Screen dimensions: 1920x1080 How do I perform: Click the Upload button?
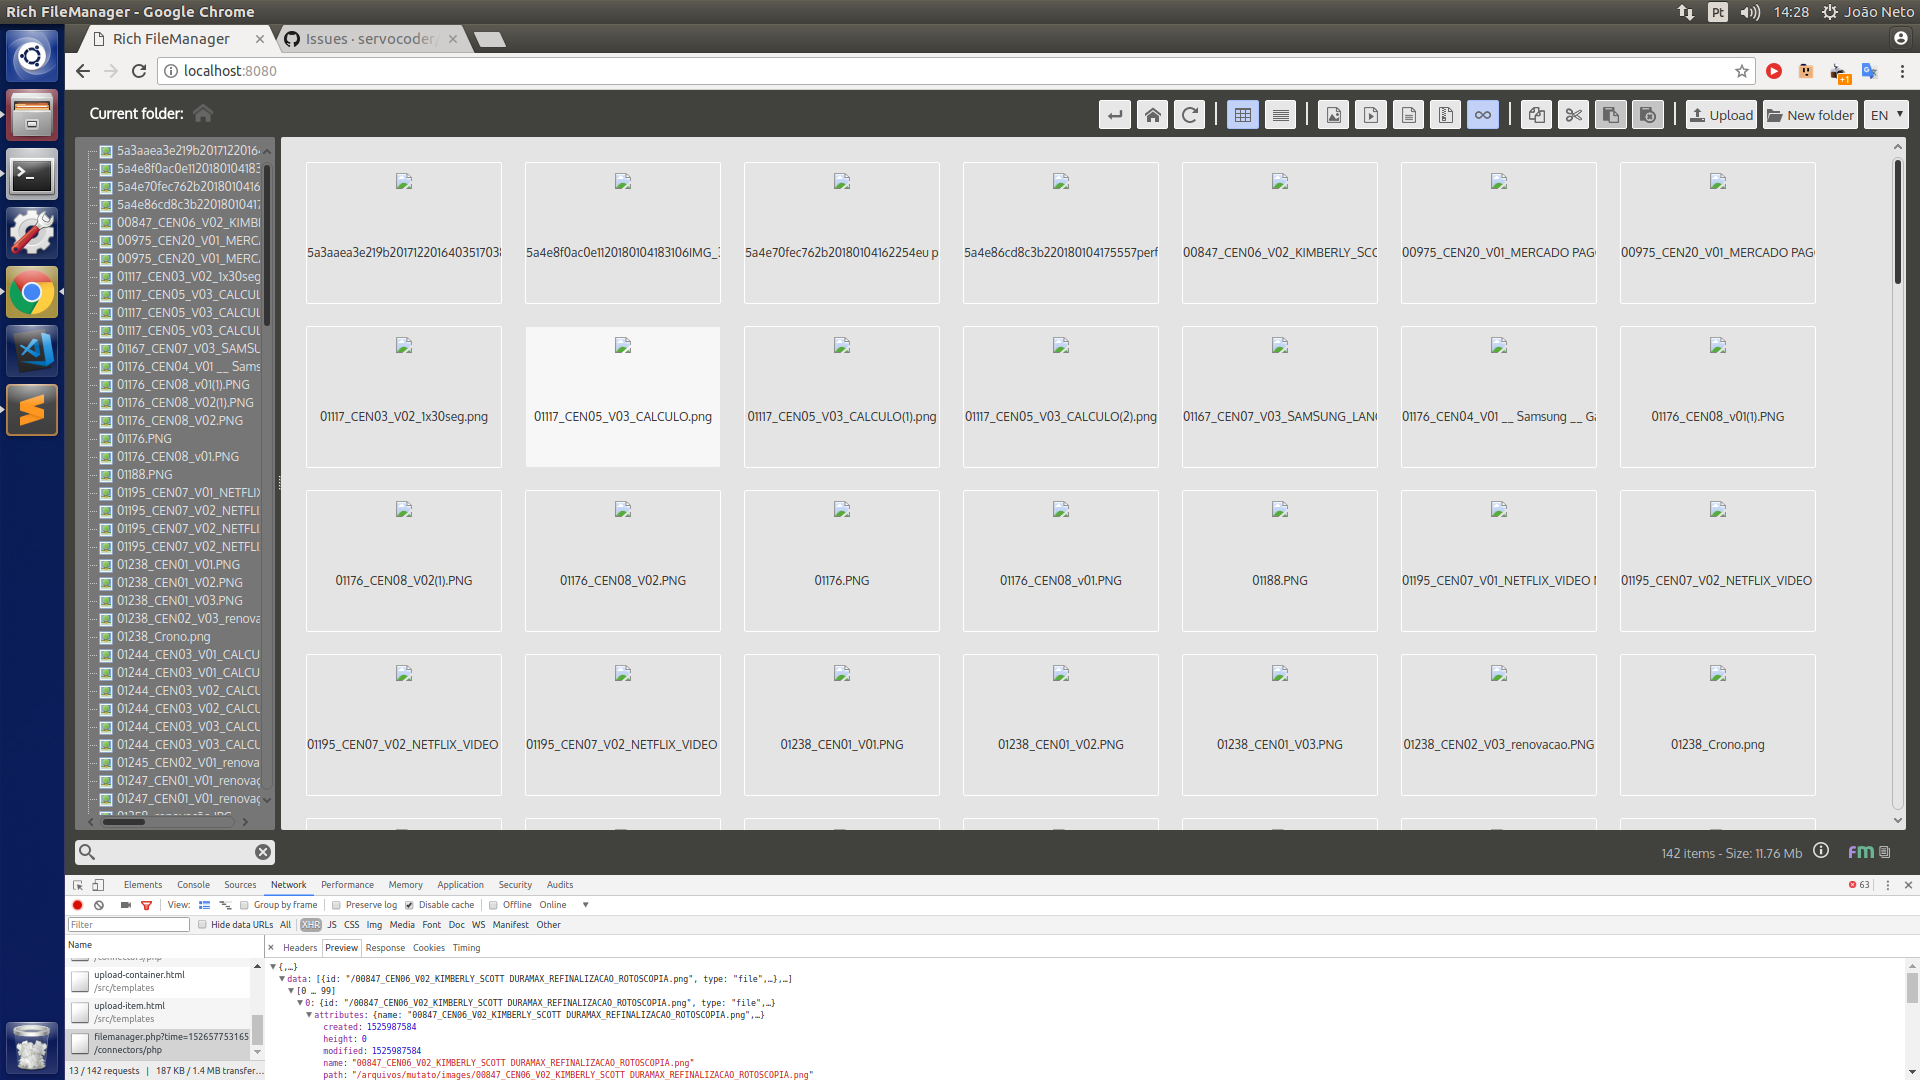click(1720, 114)
